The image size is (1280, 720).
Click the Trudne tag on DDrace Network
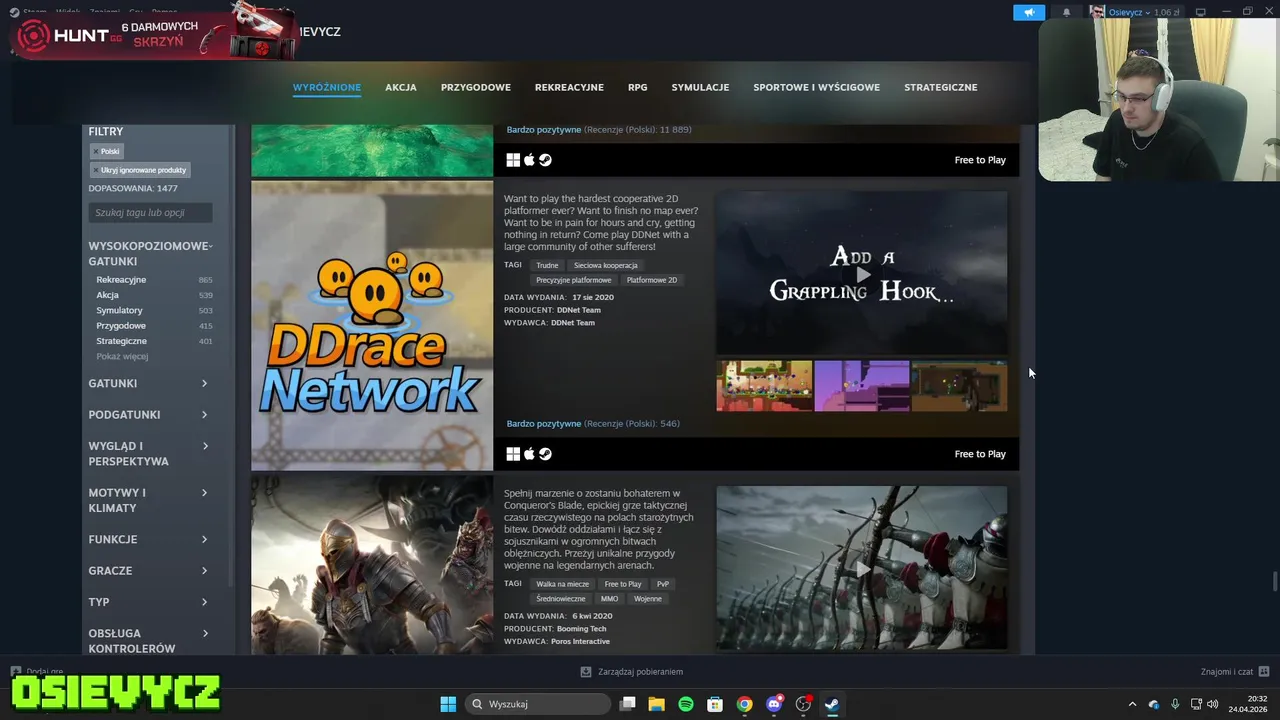click(547, 265)
